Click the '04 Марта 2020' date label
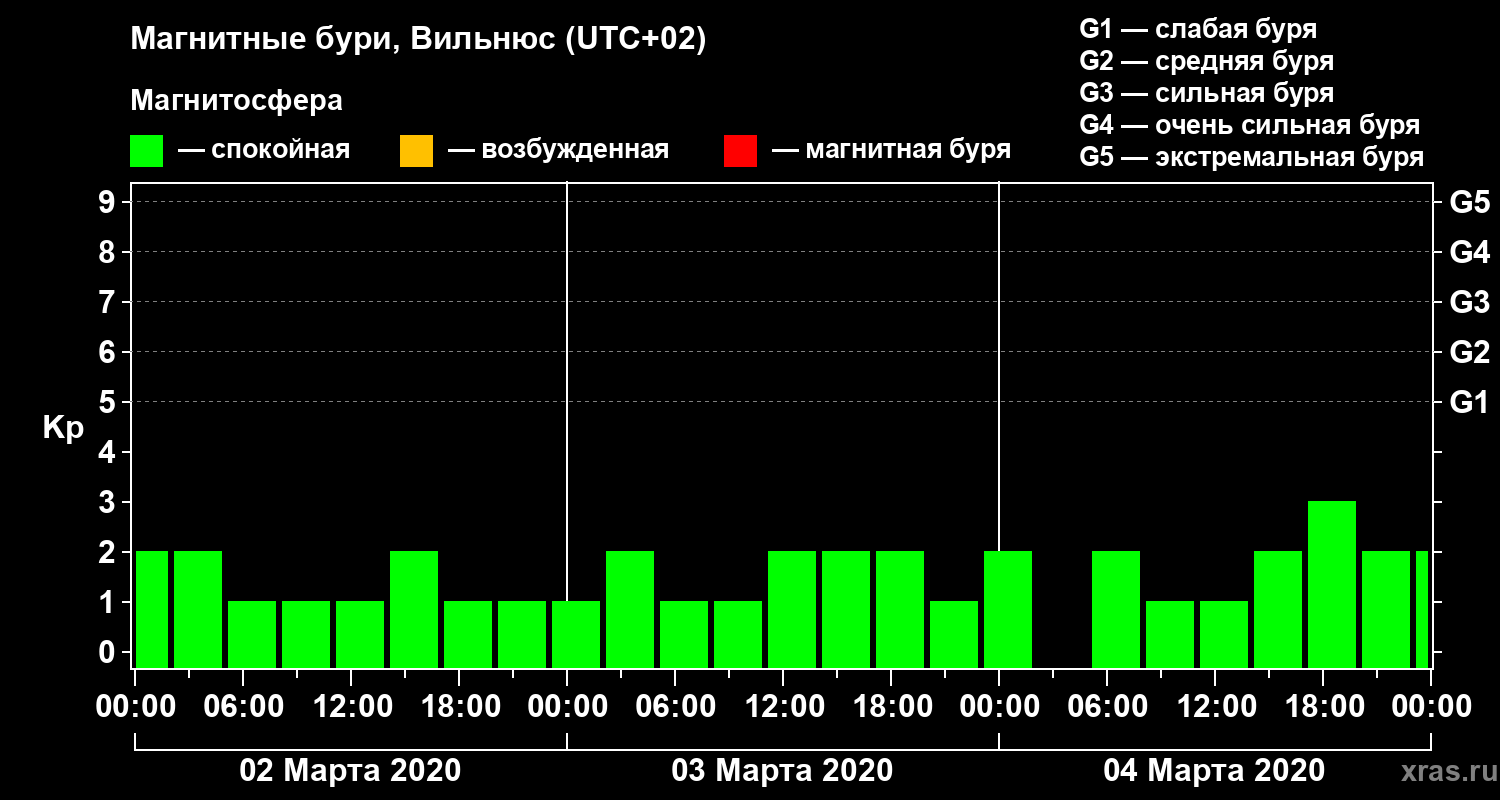Screen dimensions: 1500x800 point(1214,771)
